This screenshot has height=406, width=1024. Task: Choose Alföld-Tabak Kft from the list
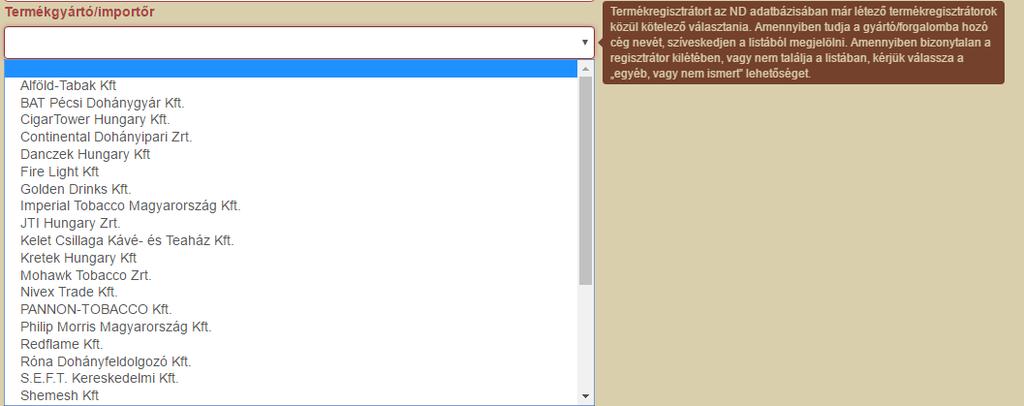(69, 86)
